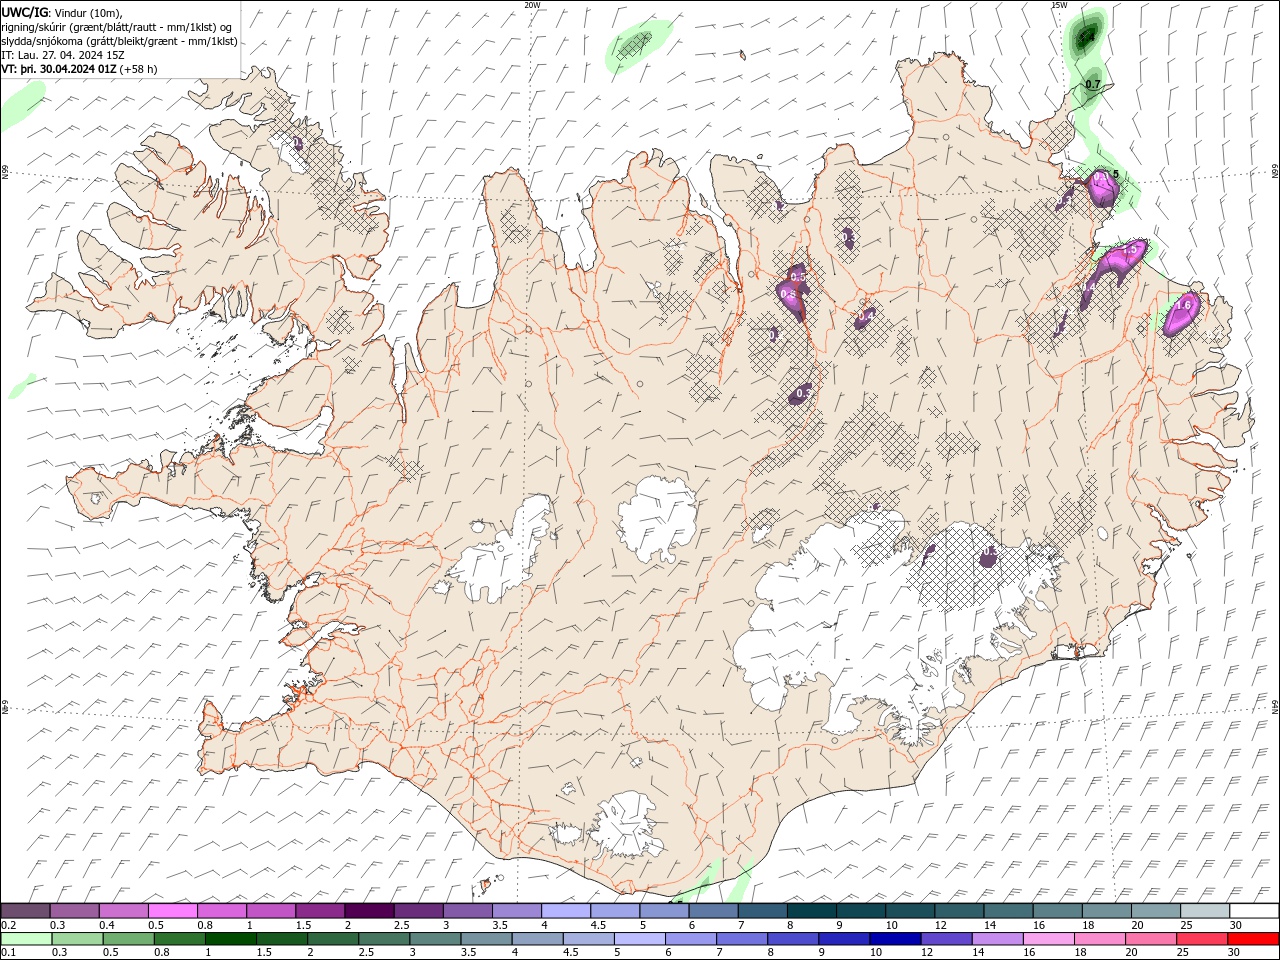Select the rain scale swatch between 3.5 and 4
The height and width of the screenshot is (960, 1280).
pyautogui.click(x=486, y=939)
